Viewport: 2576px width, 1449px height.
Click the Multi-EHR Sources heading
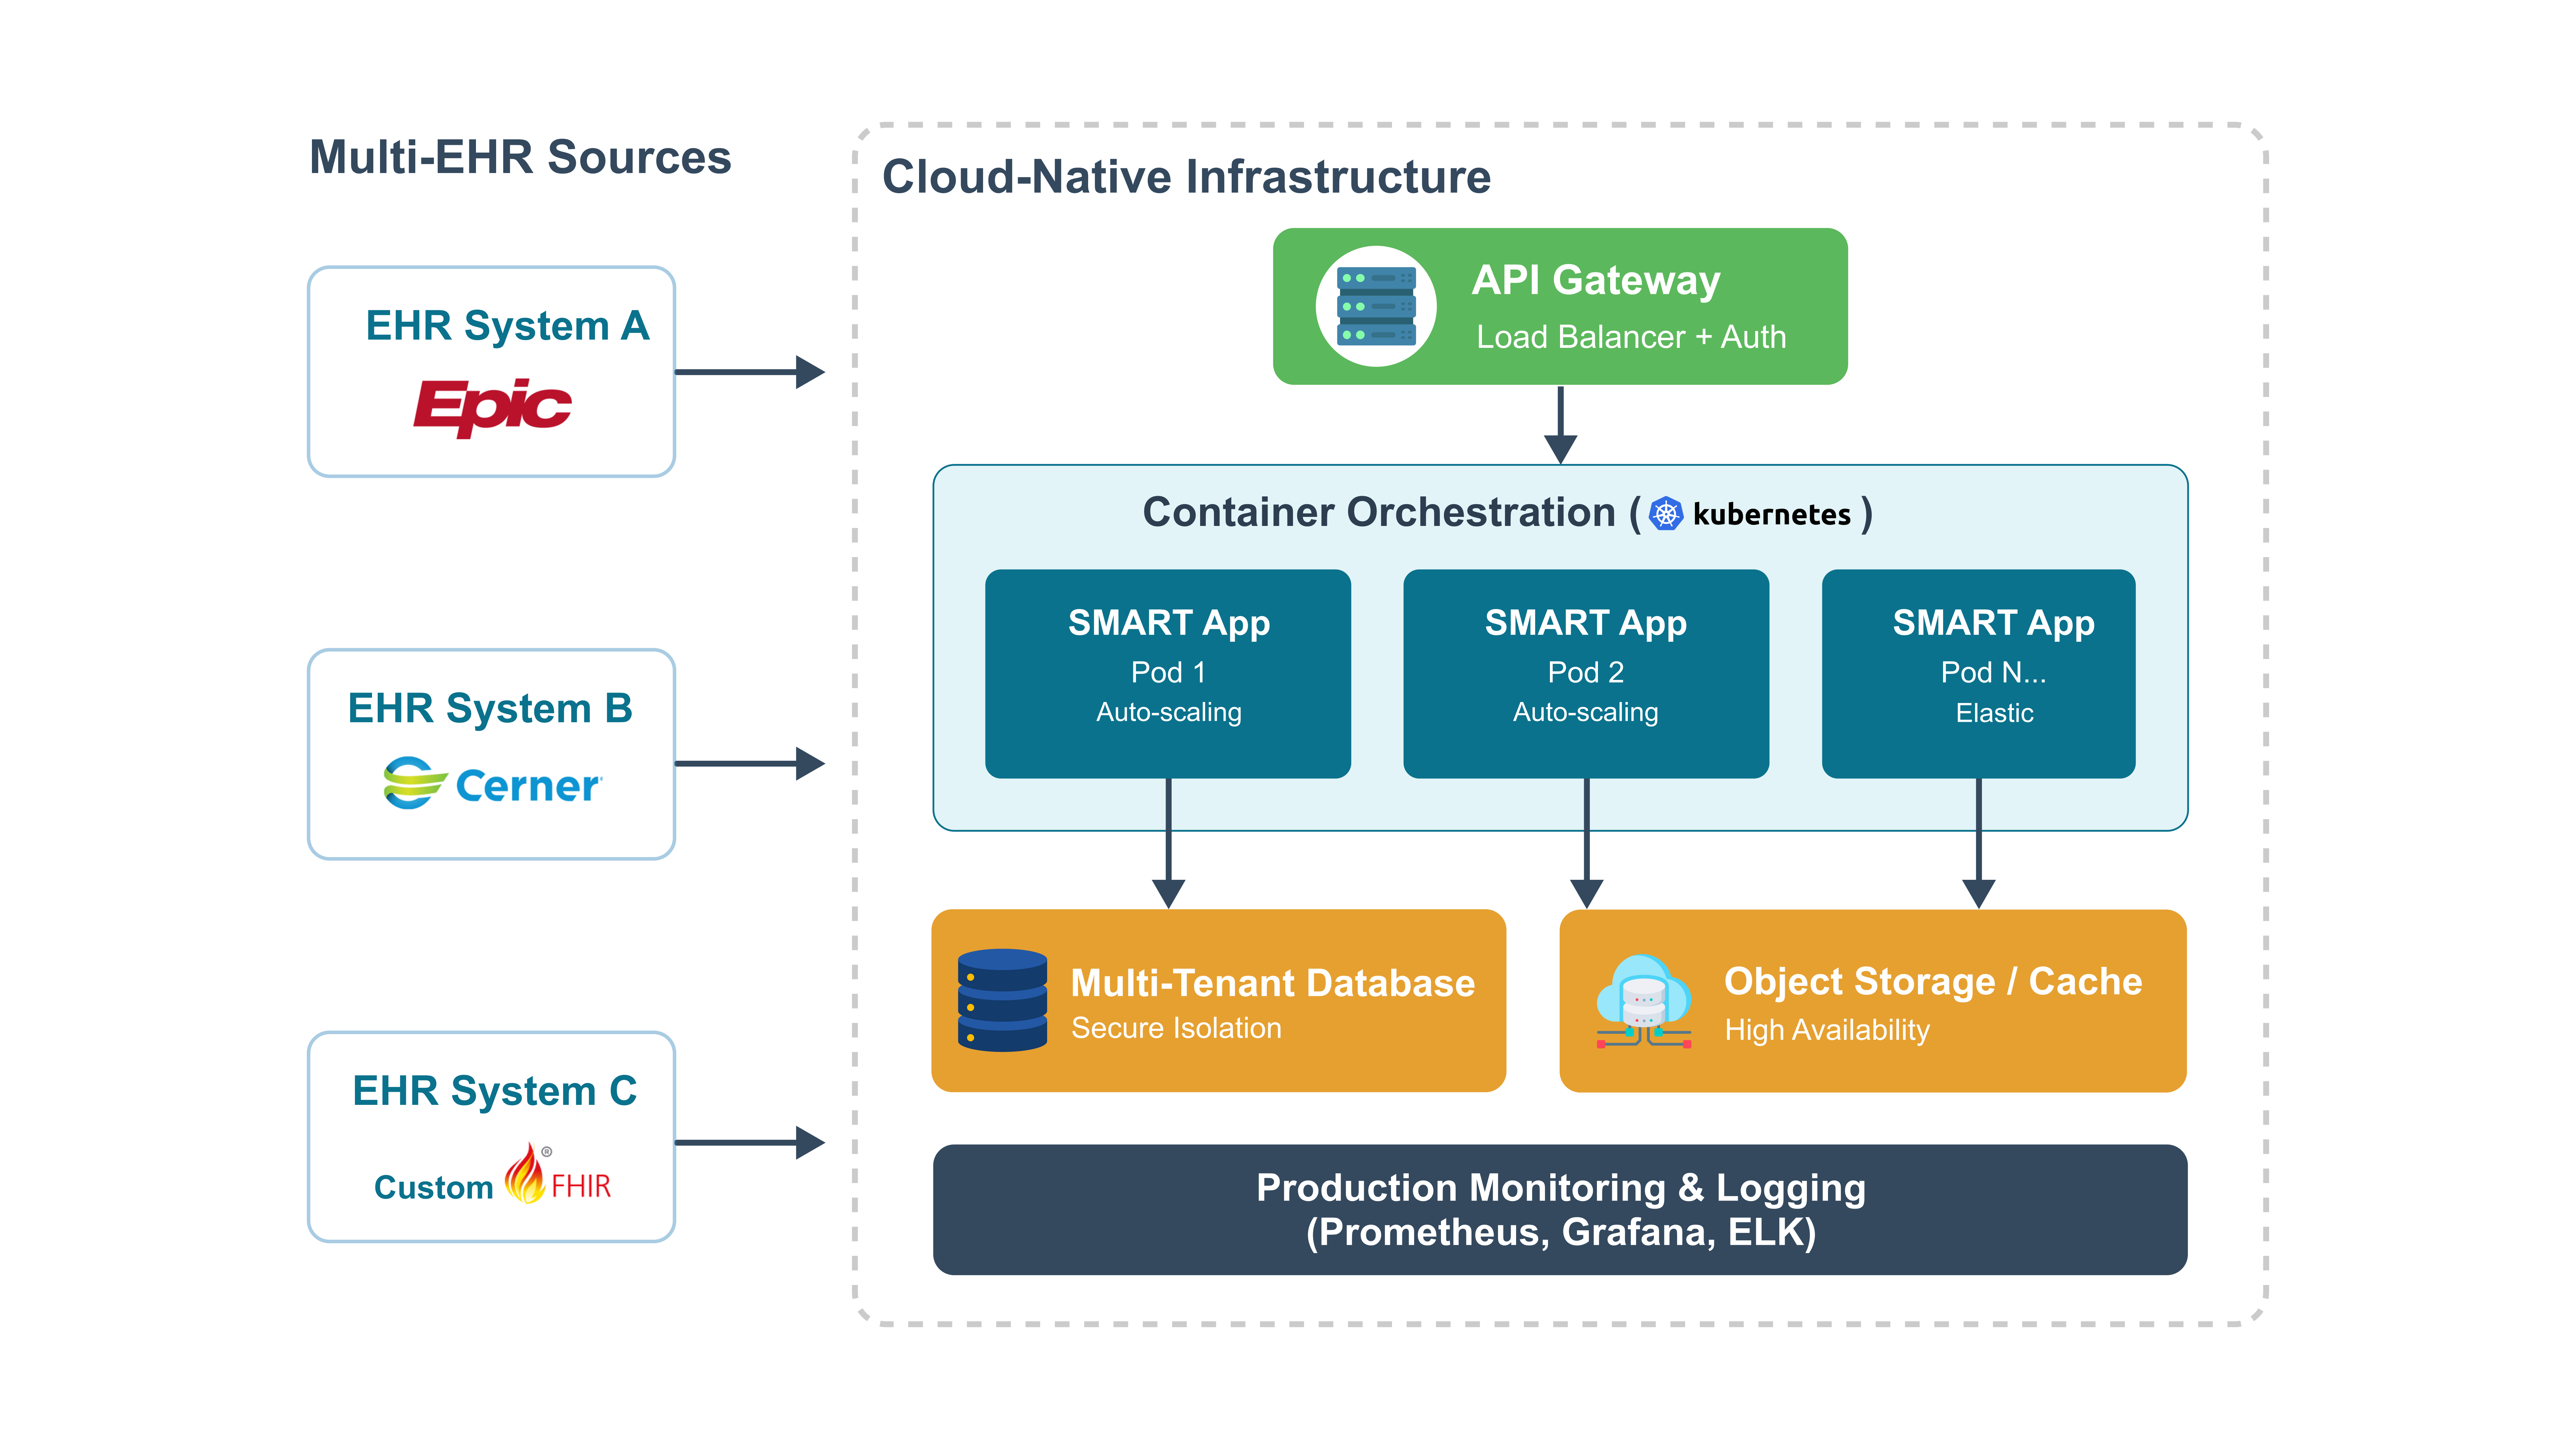(x=520, y=157)
